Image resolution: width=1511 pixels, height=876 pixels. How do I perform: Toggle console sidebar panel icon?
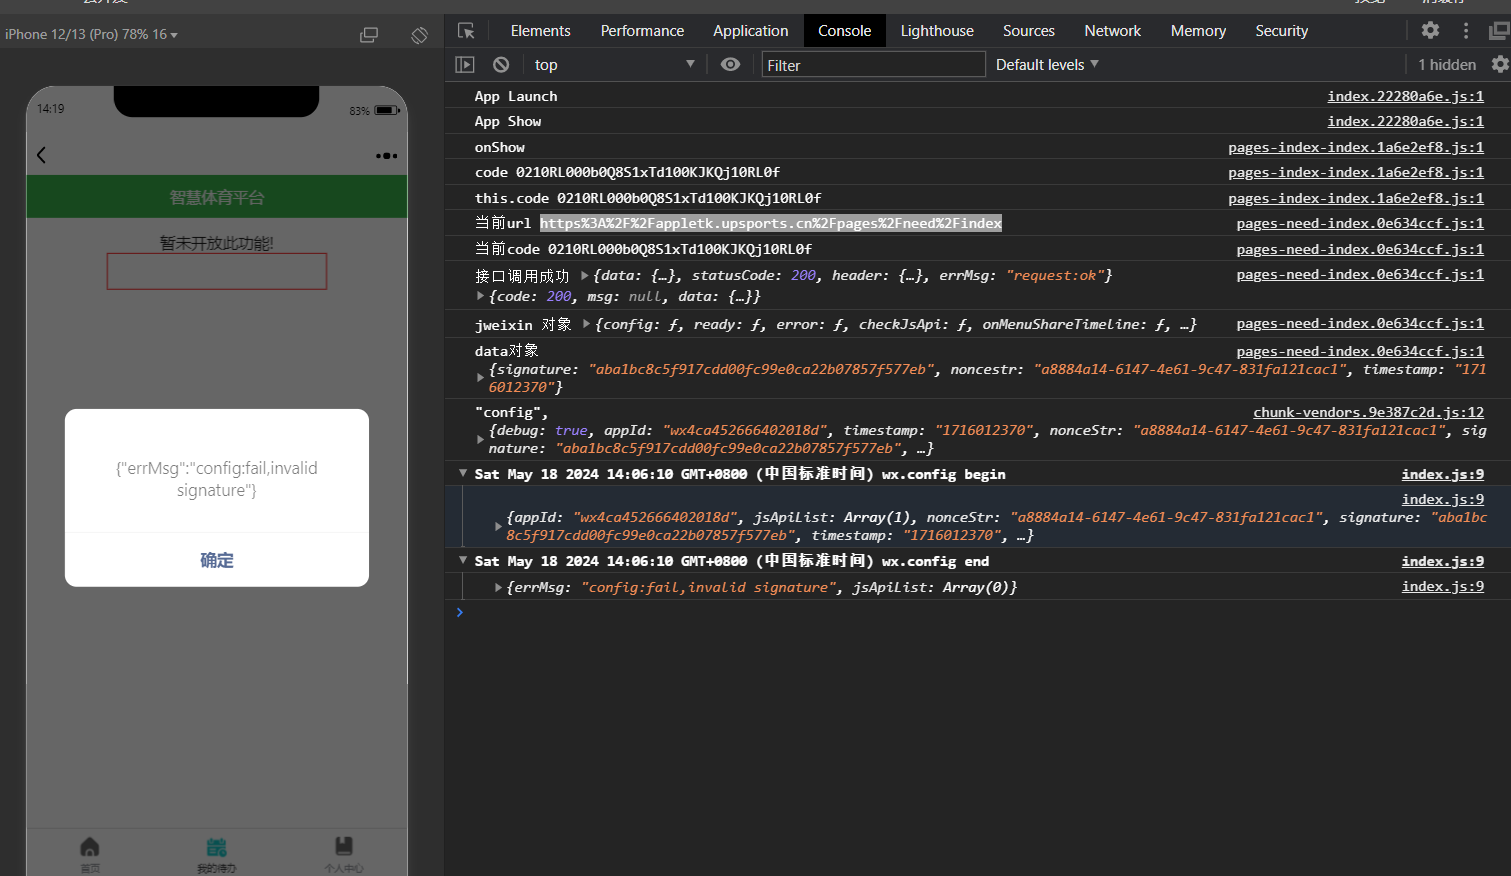(x=465, y=64)
